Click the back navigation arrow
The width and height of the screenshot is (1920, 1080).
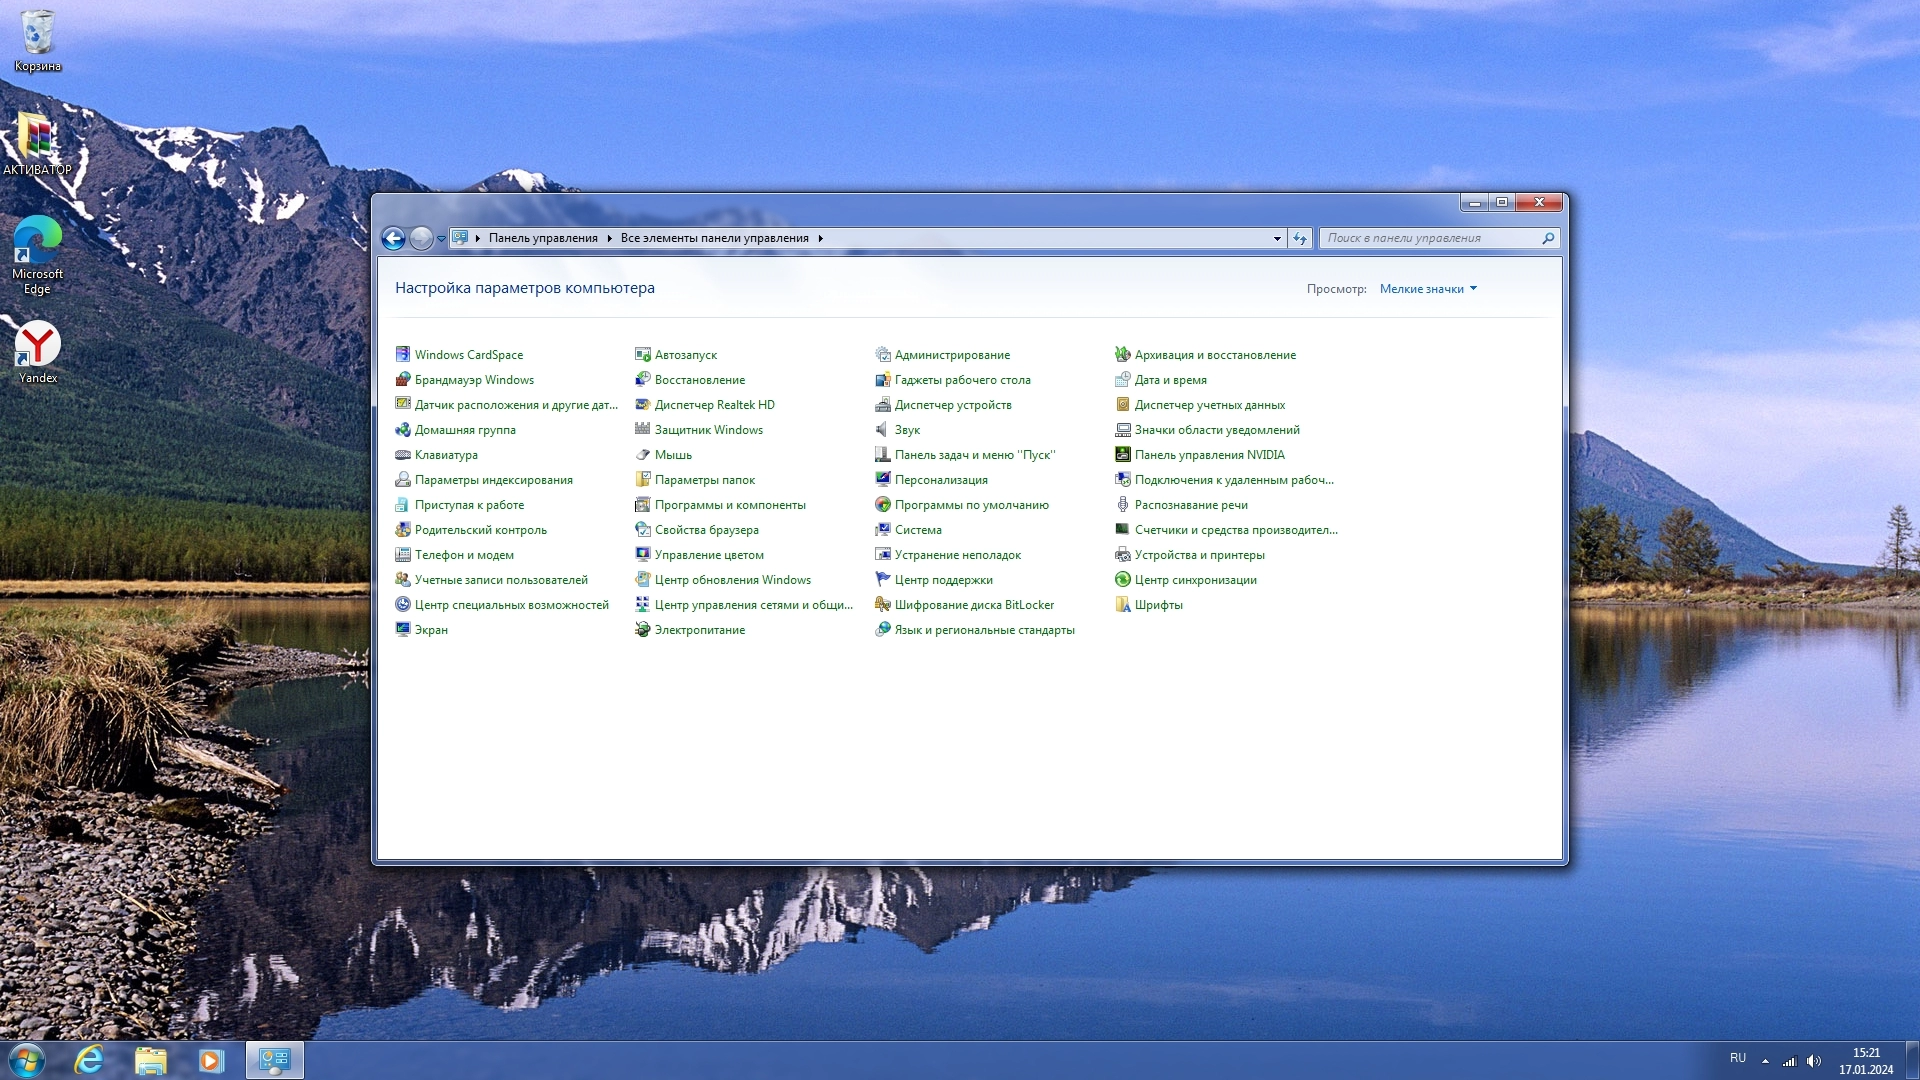[393, 238]
